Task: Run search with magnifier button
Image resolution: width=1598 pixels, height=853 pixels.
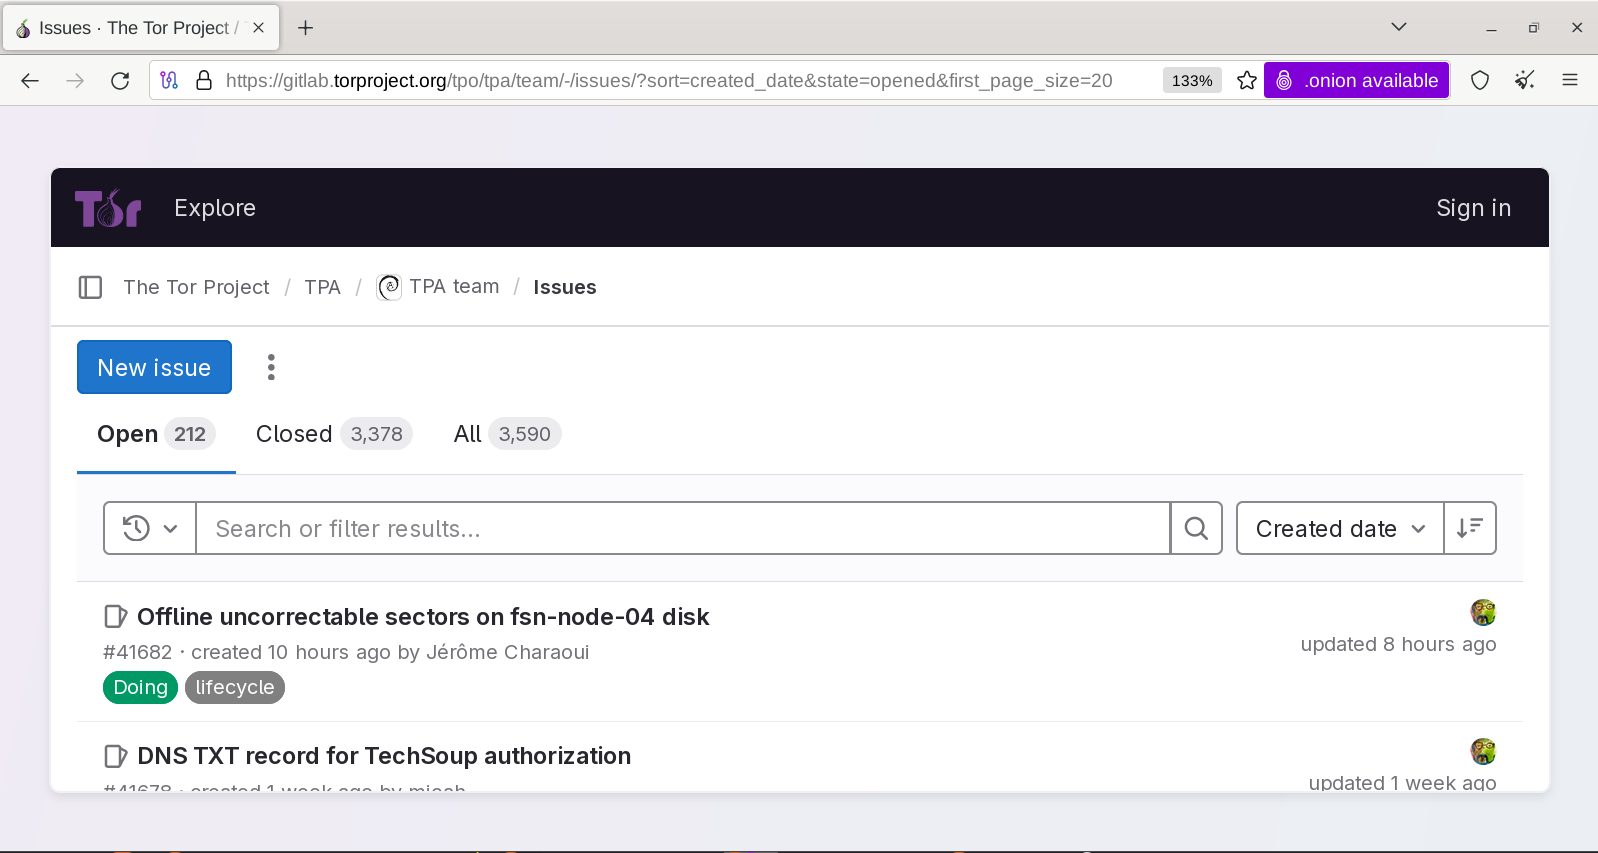Action: click(1196, 528)
